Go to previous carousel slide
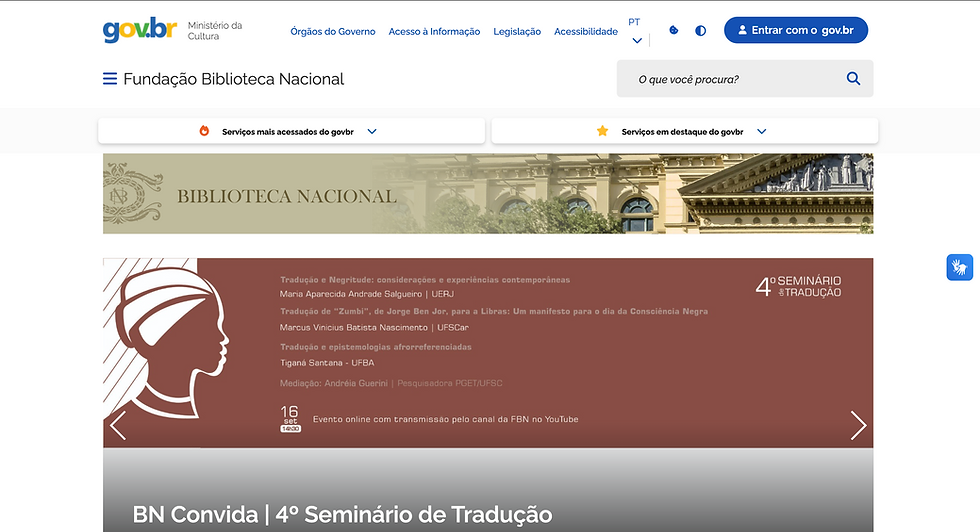This screenshot has width=980, height=532. pyautogui.click(x=118, y=426)
